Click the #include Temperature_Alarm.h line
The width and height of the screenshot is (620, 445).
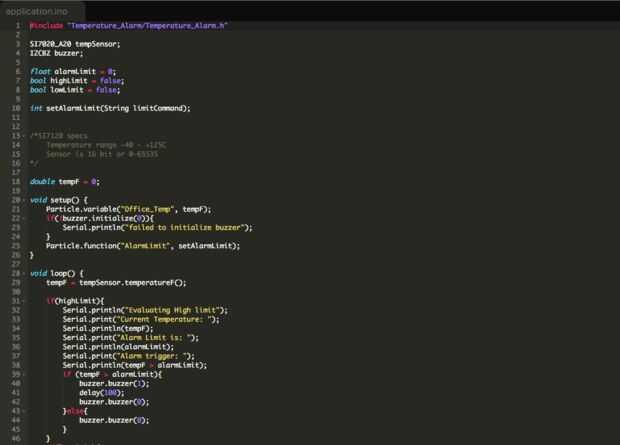(x=129, y=26)
